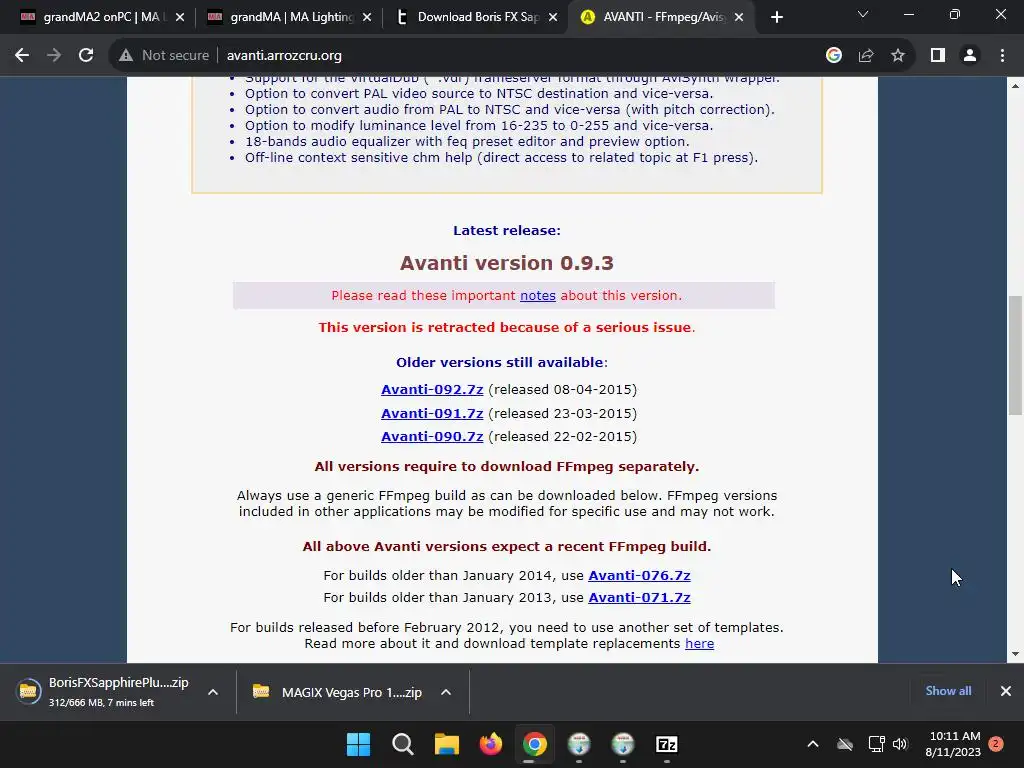Launch Firefox from the taskbar
1024x768 pixels.
[x=490, y=744]
